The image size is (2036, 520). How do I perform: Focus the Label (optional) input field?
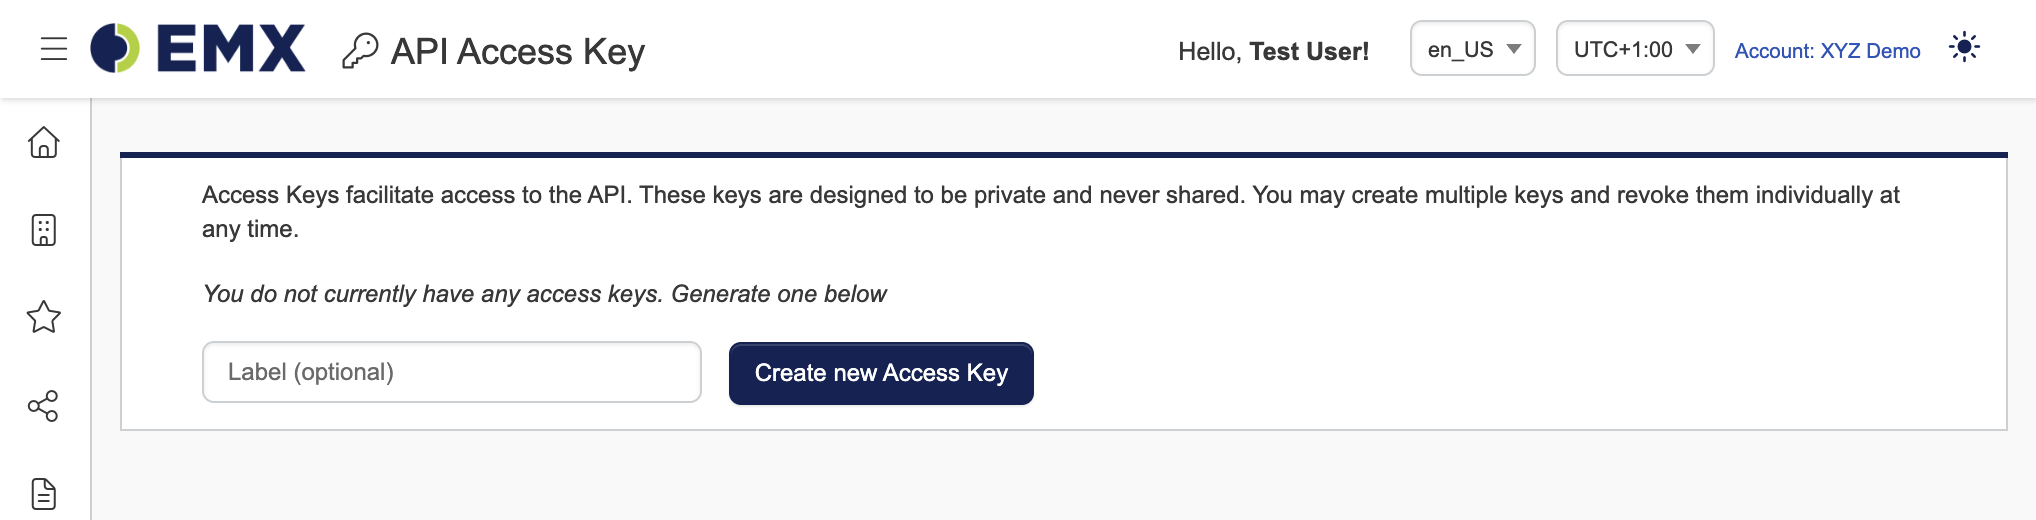click(x=452, y=372)
